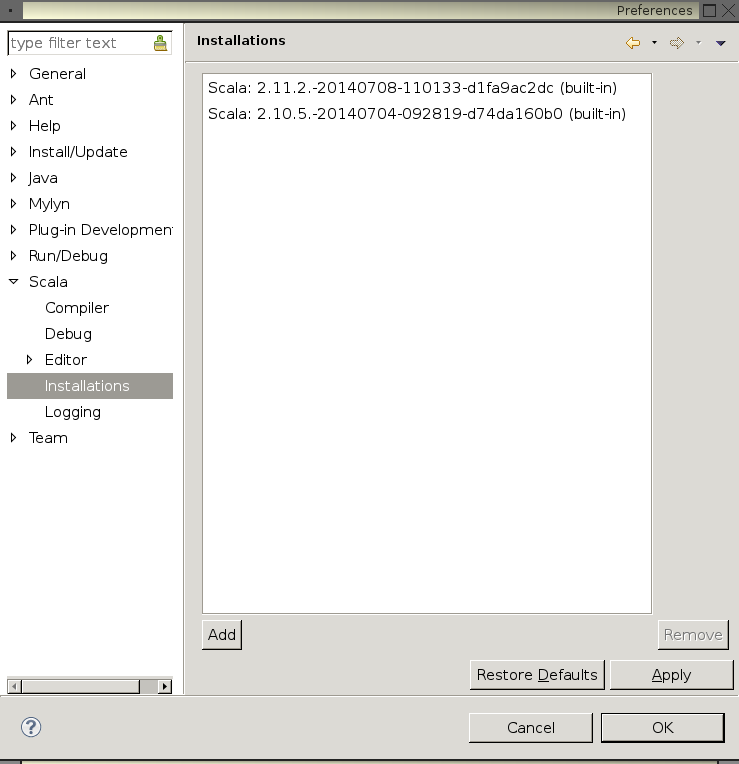The image size is (739, 764).
Task: Open the back history dropdown arrow
Action: click(x=654, y=43)
